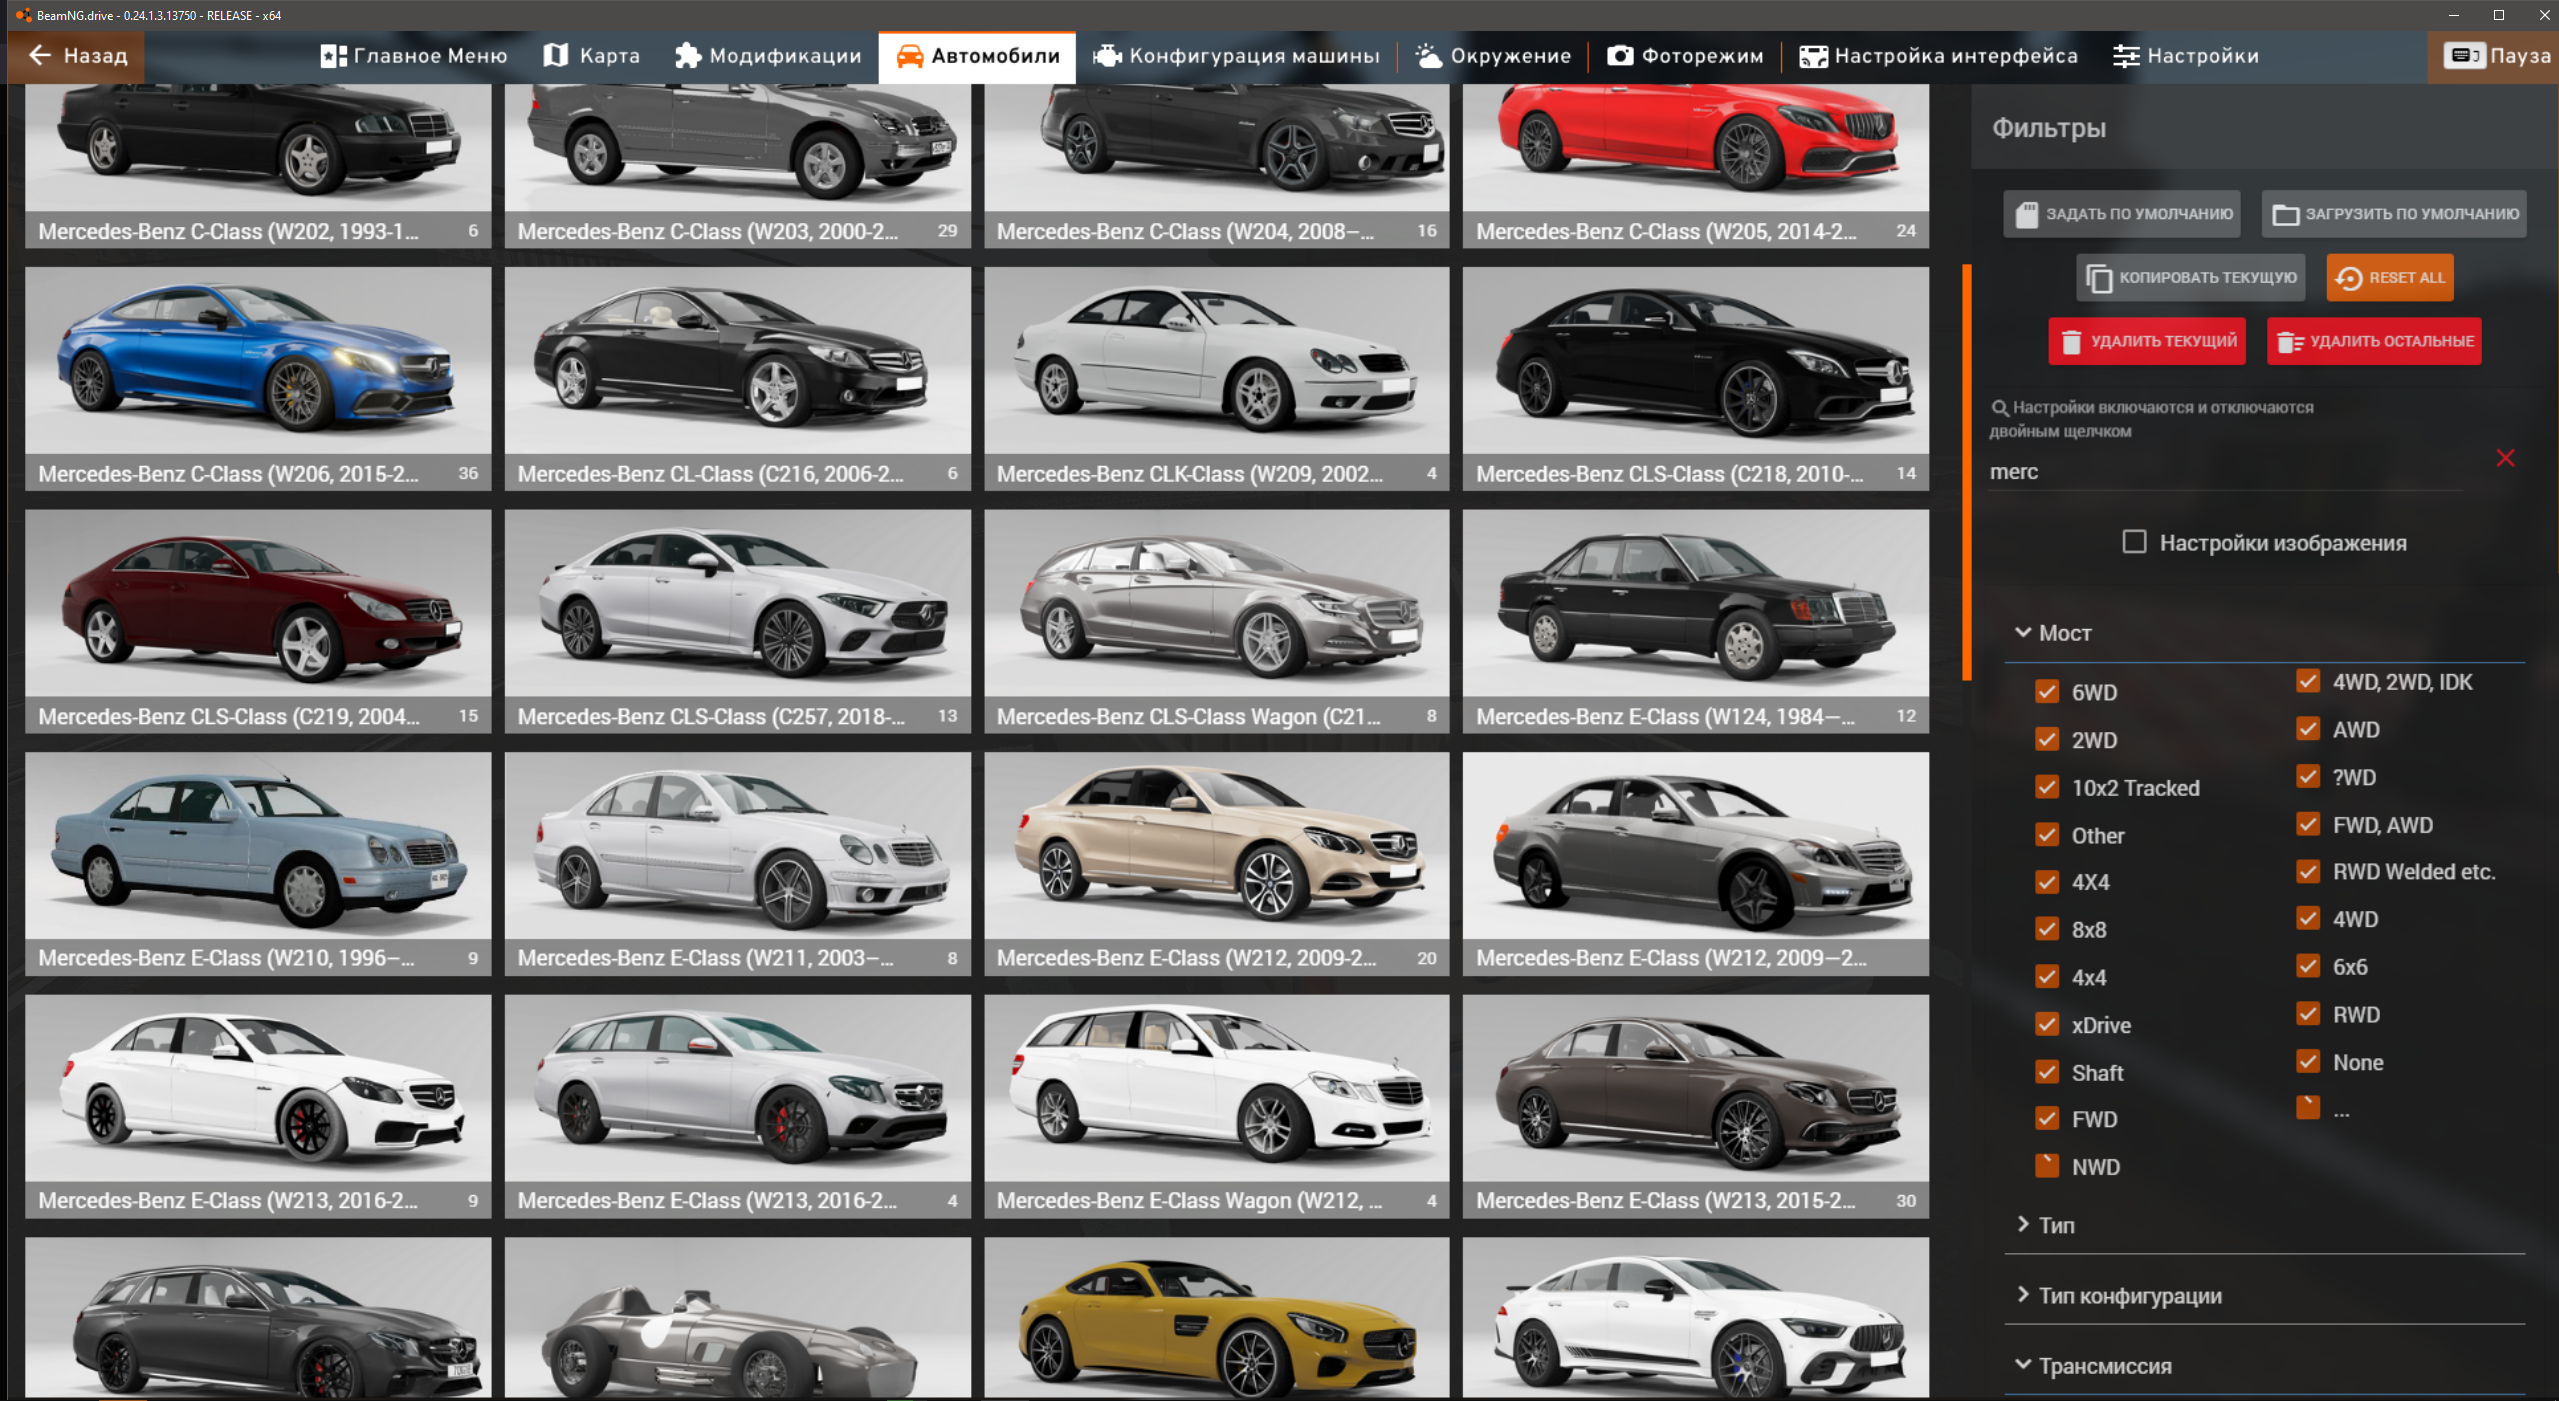
Task: Uncheck the 2WD filter
Action: coord(2047,740)
